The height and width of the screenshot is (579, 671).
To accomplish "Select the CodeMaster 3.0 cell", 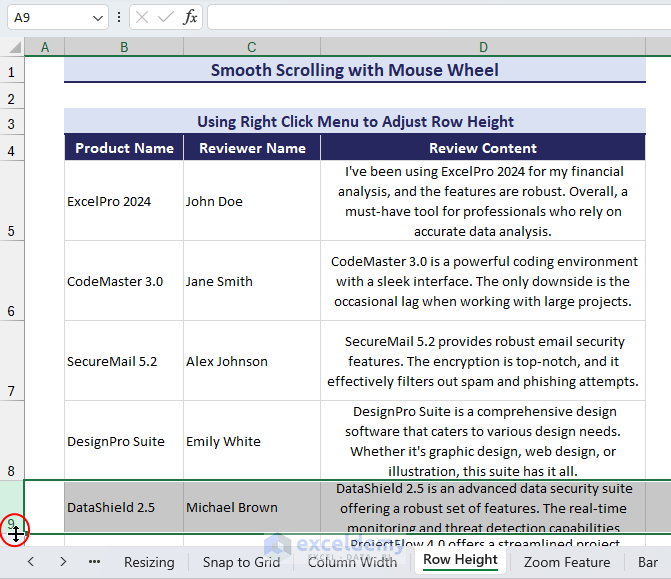I will tap(124, 281).
